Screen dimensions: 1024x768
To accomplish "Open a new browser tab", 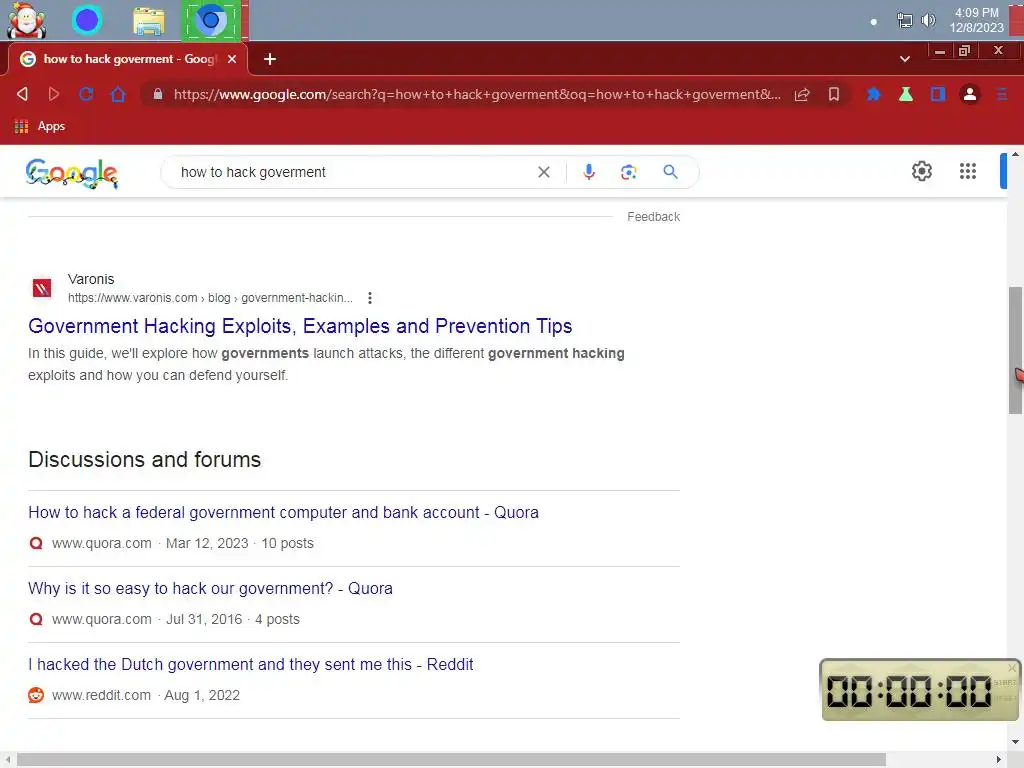I will 270,59.
